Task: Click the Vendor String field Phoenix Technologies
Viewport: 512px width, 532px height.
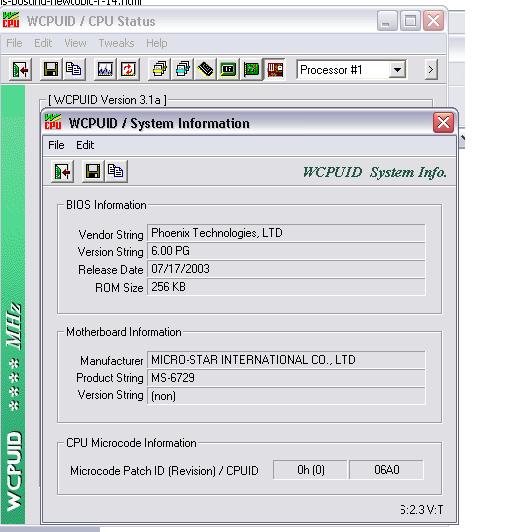Action: tap(286, 233)
